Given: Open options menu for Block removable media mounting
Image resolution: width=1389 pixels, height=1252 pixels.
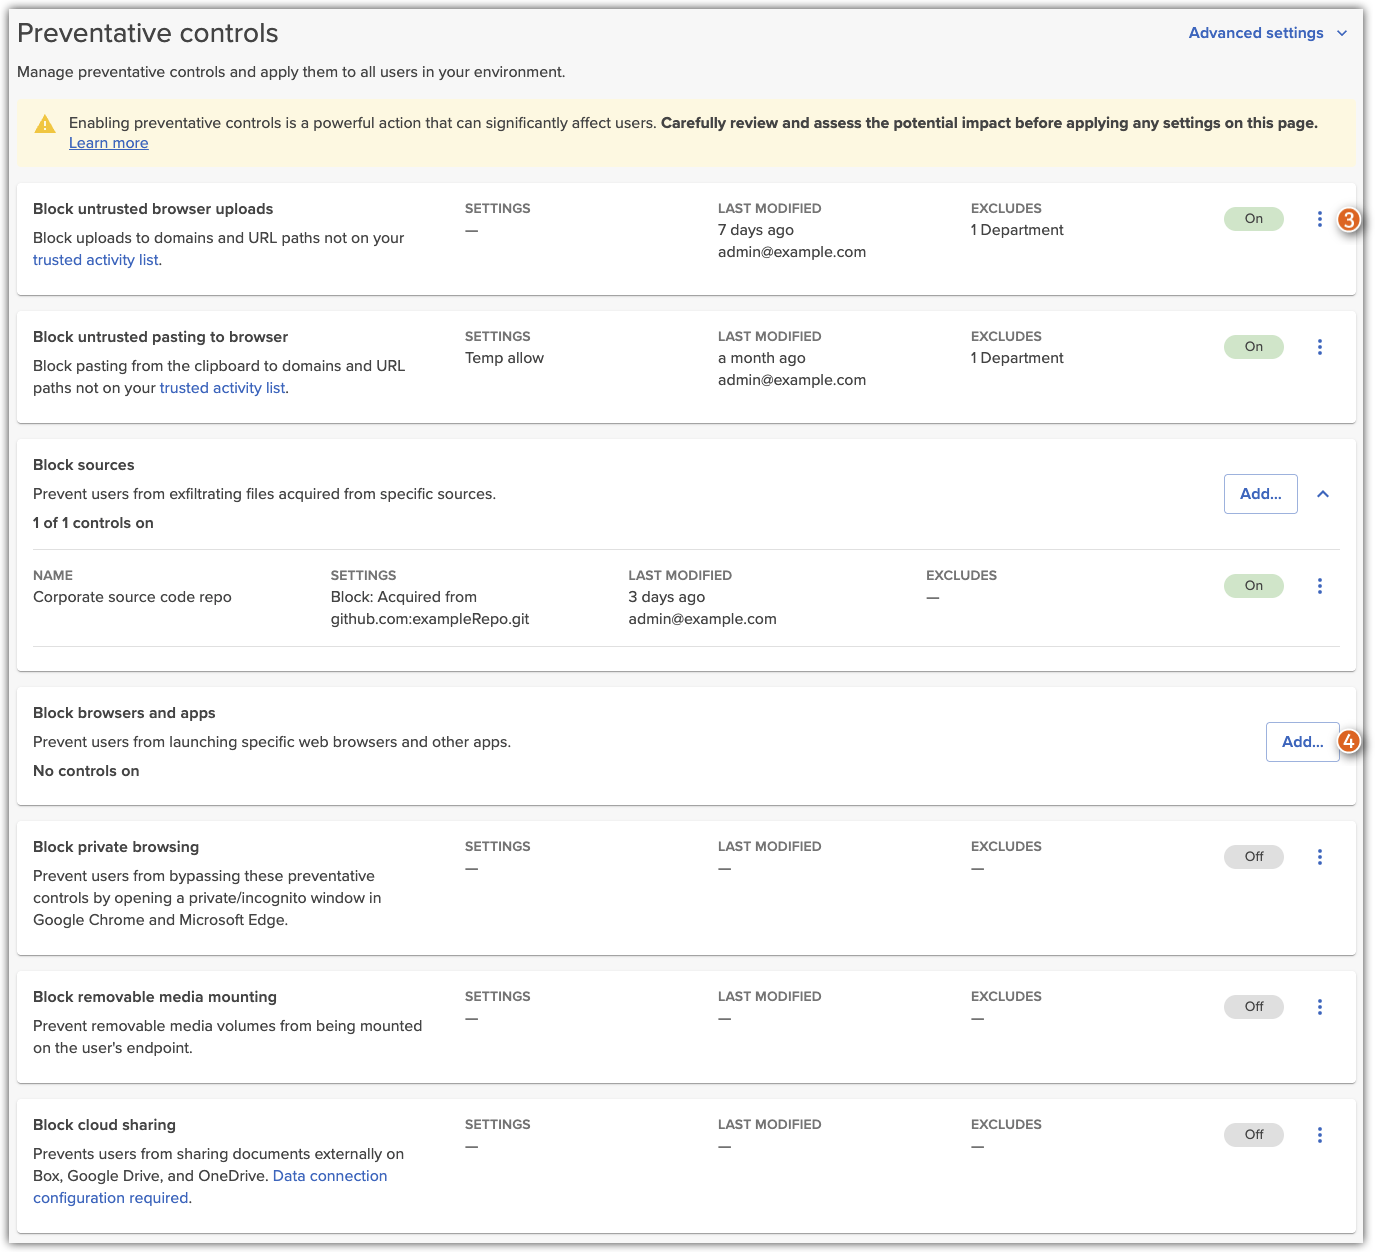Looking at the screenshot, I should tap(1320, 1007).
